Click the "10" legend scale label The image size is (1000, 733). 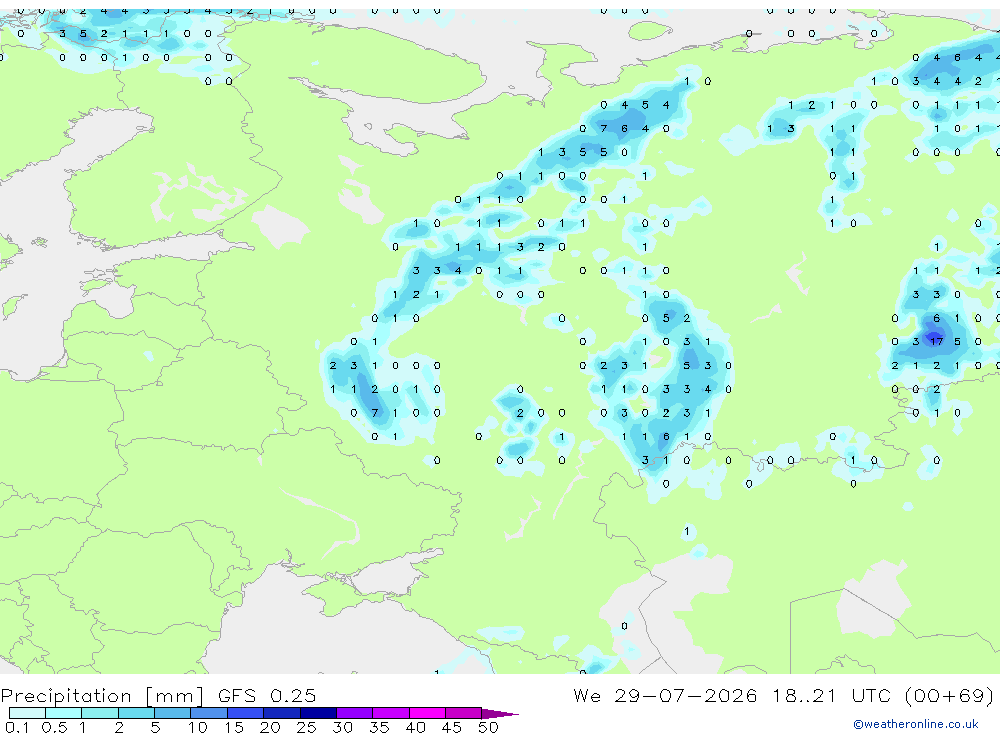(198, 727)
